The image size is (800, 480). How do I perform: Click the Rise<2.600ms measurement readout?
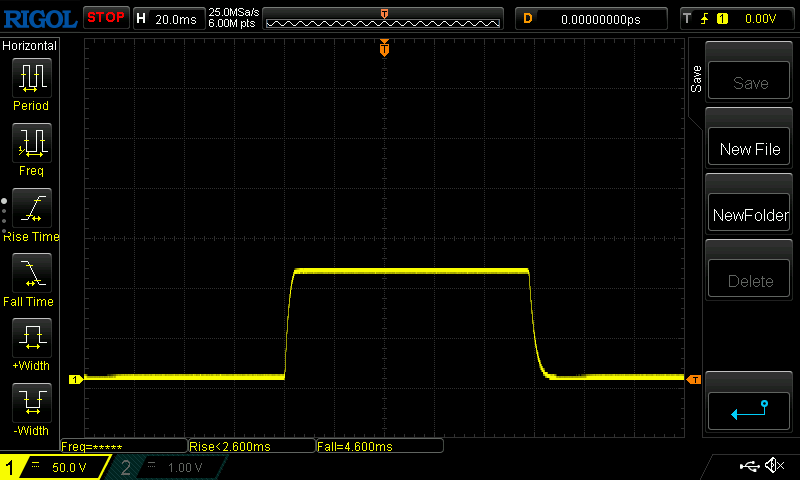[x=252, y=446]
